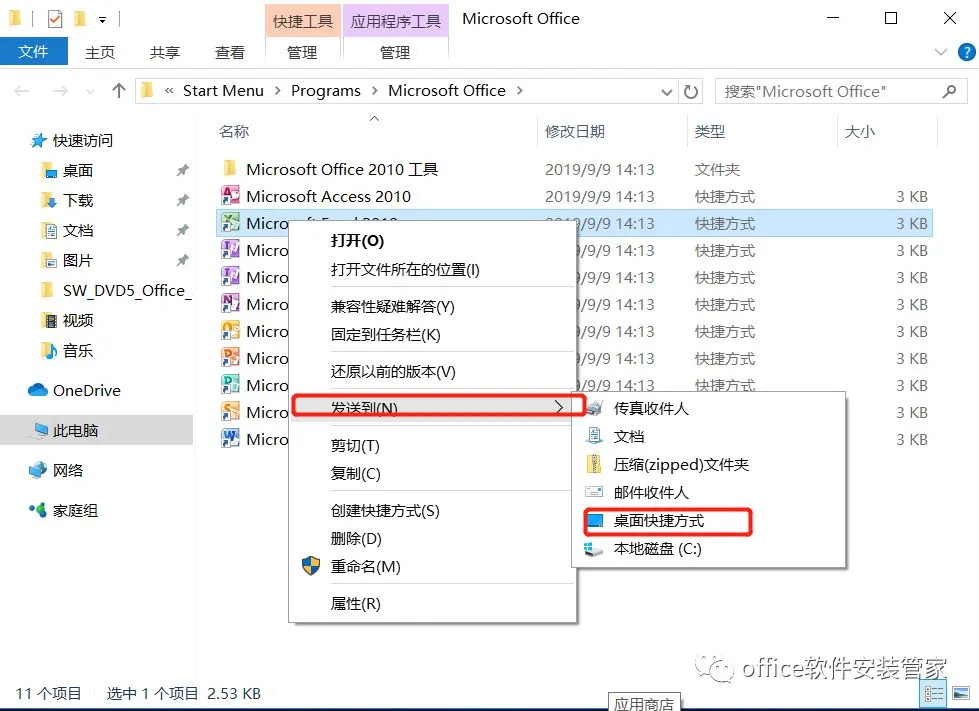Viewport: 979px width, 711px height.
Task: Open 管理 tab under 快捷工具
Action: pyautogui.click(x=302, y=52)
